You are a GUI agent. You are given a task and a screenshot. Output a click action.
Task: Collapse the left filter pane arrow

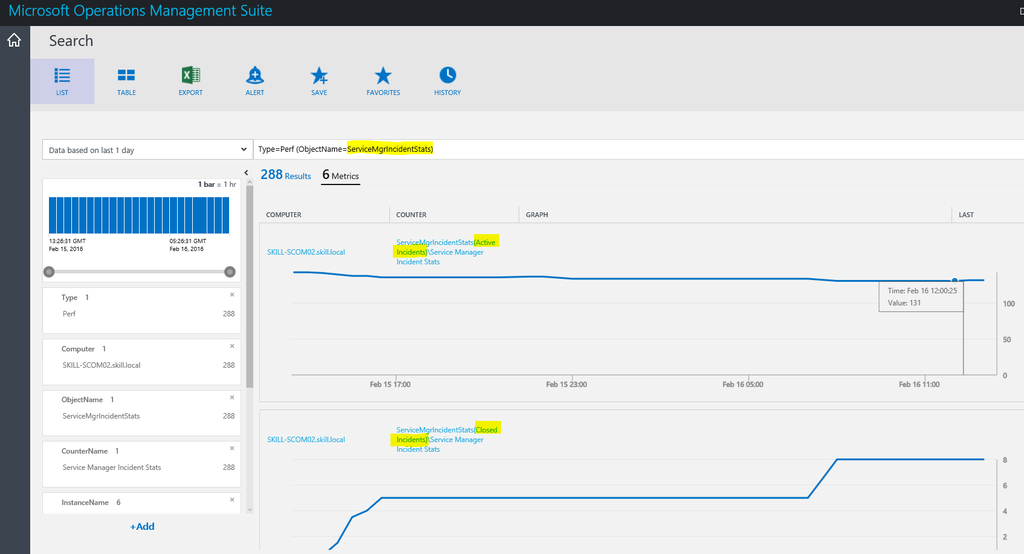click(x=246, y=173)
